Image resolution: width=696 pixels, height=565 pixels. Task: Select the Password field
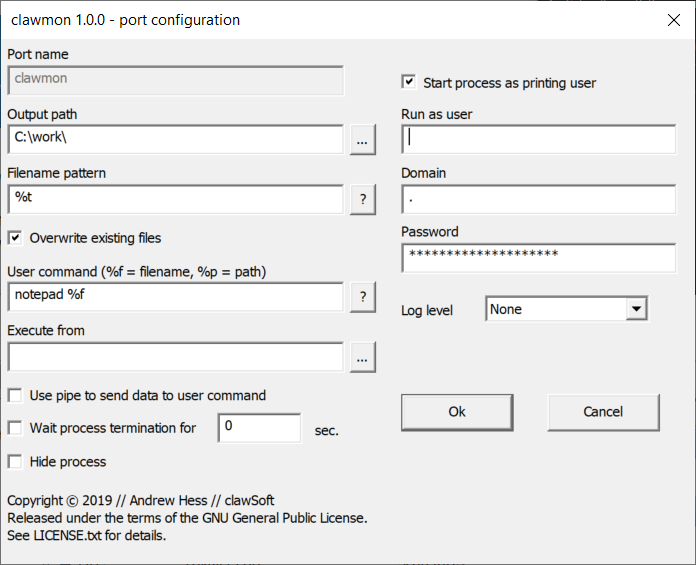pyautogui.click(x=539, y=258)
